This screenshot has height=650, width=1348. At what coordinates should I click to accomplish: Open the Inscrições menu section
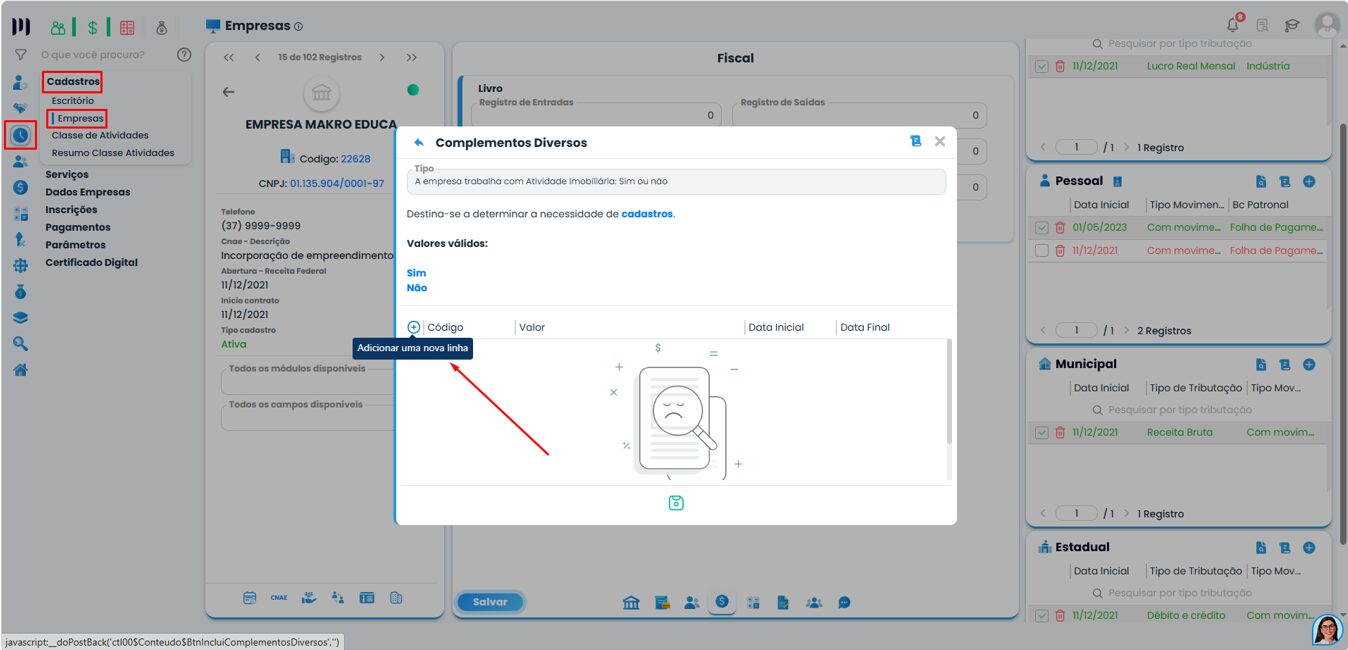coord(71,210)
